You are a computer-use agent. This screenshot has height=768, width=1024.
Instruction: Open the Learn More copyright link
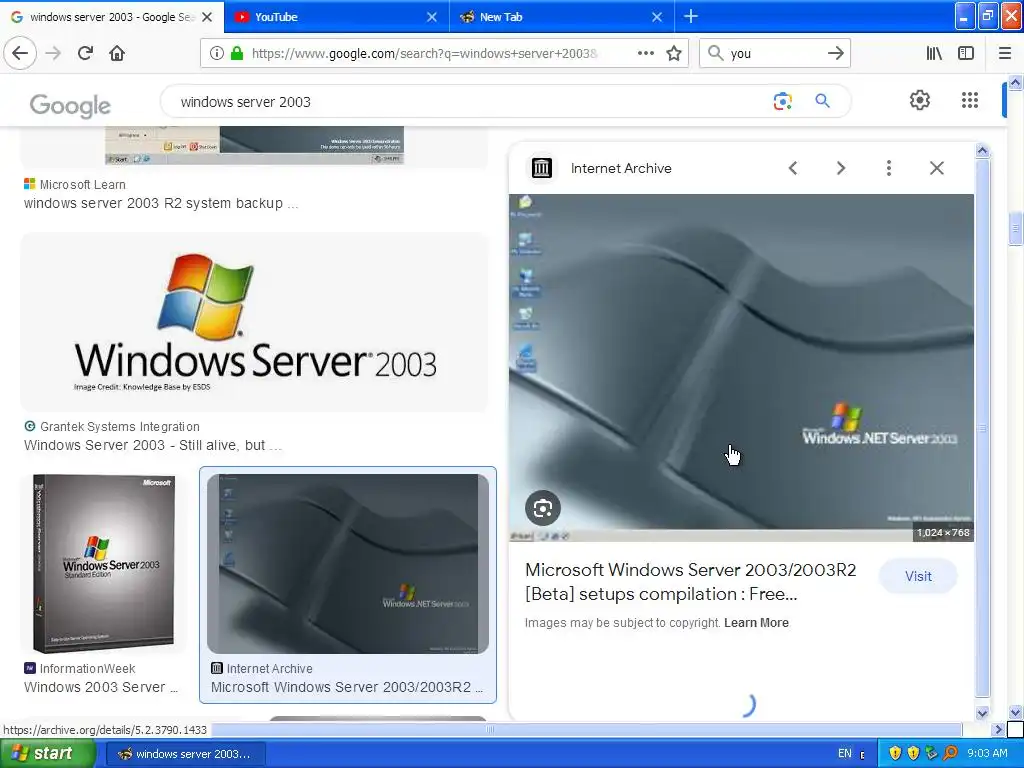(756, 622)
